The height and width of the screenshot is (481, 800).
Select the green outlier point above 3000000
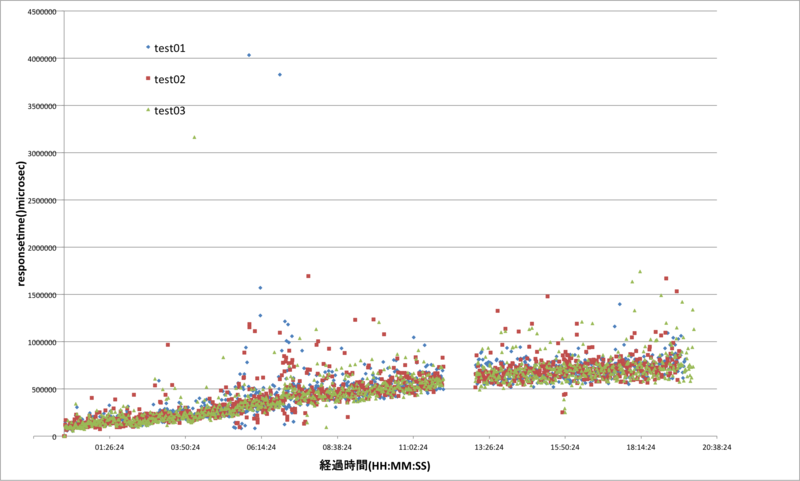pos(194,137)
